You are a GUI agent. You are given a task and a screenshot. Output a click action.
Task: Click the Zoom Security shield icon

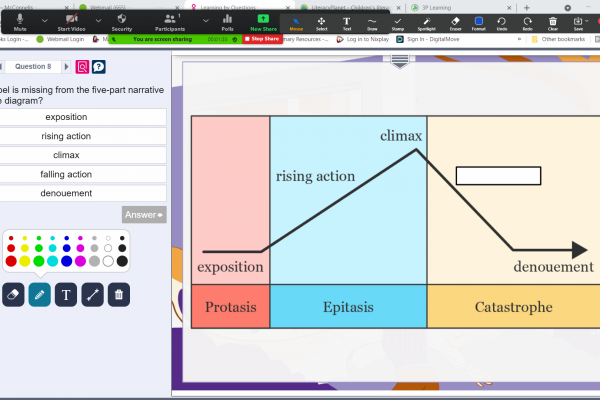pos(121,23)
